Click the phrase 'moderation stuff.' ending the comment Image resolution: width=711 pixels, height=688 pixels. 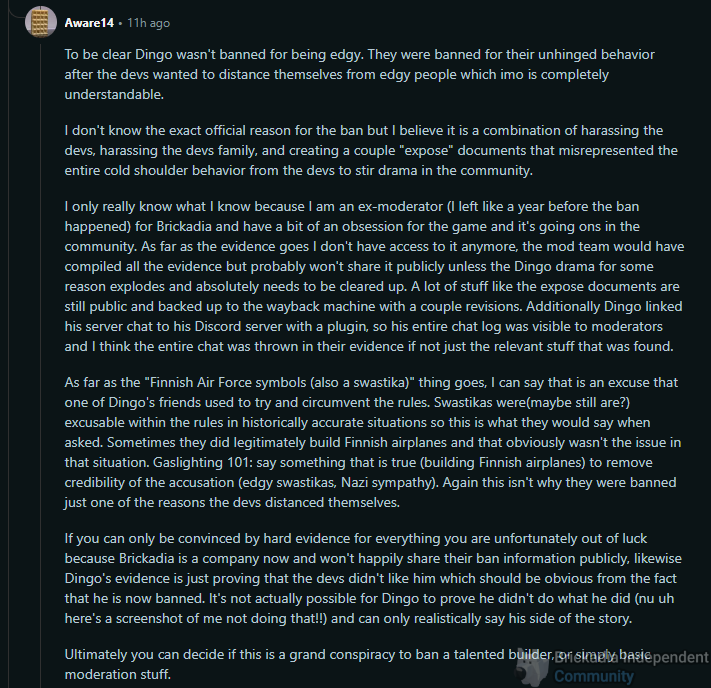(117, 675)
